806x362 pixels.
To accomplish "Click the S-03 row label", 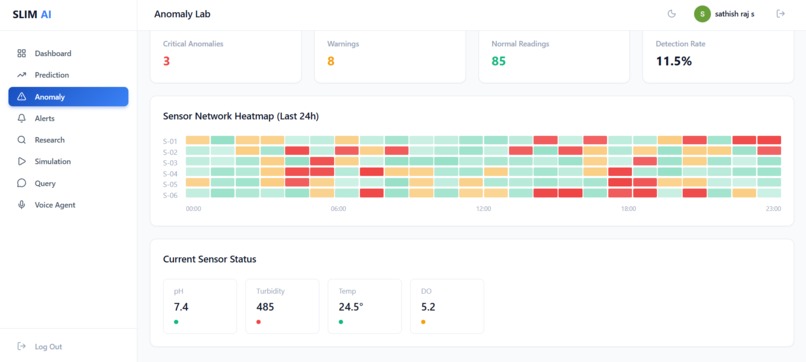I will click(170, 162).
